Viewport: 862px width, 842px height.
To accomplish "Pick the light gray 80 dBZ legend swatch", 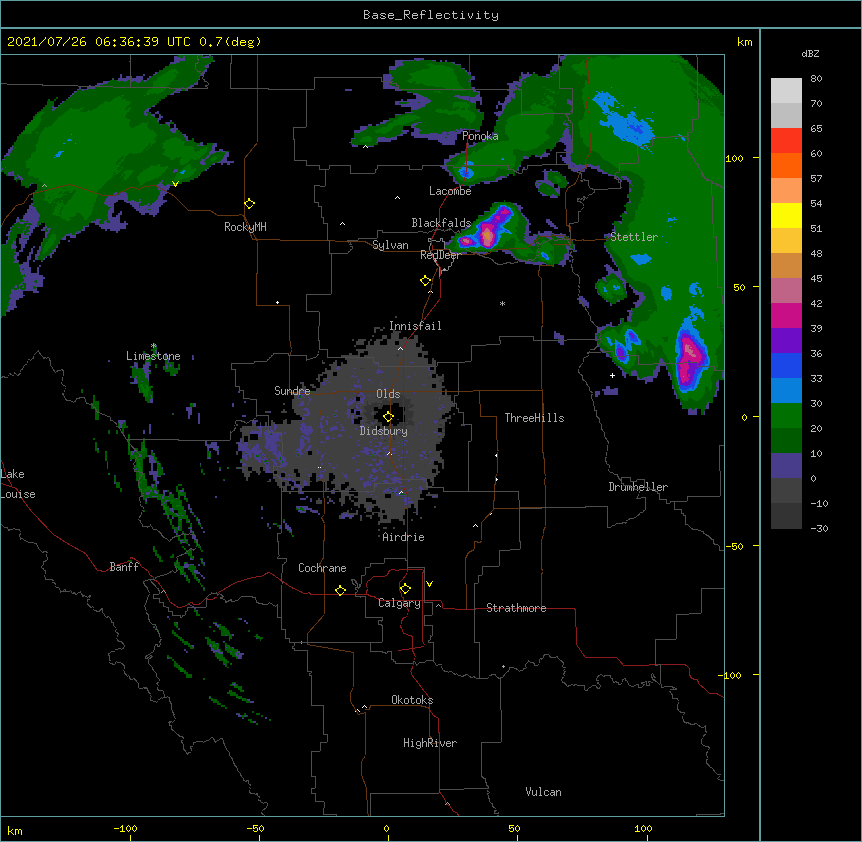I will point(786,91).
